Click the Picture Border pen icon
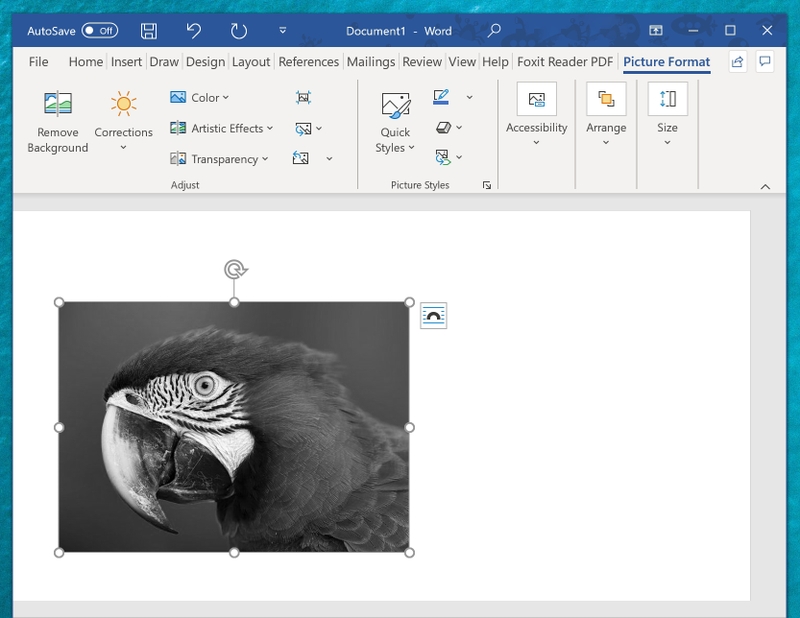 click(x=441, y=97)
